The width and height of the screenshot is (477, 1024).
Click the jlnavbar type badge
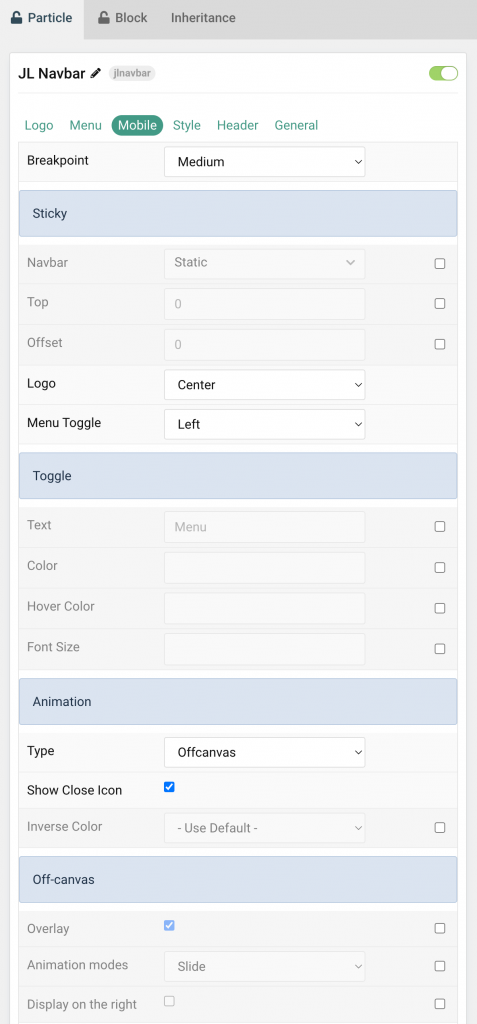pos(132,73)
